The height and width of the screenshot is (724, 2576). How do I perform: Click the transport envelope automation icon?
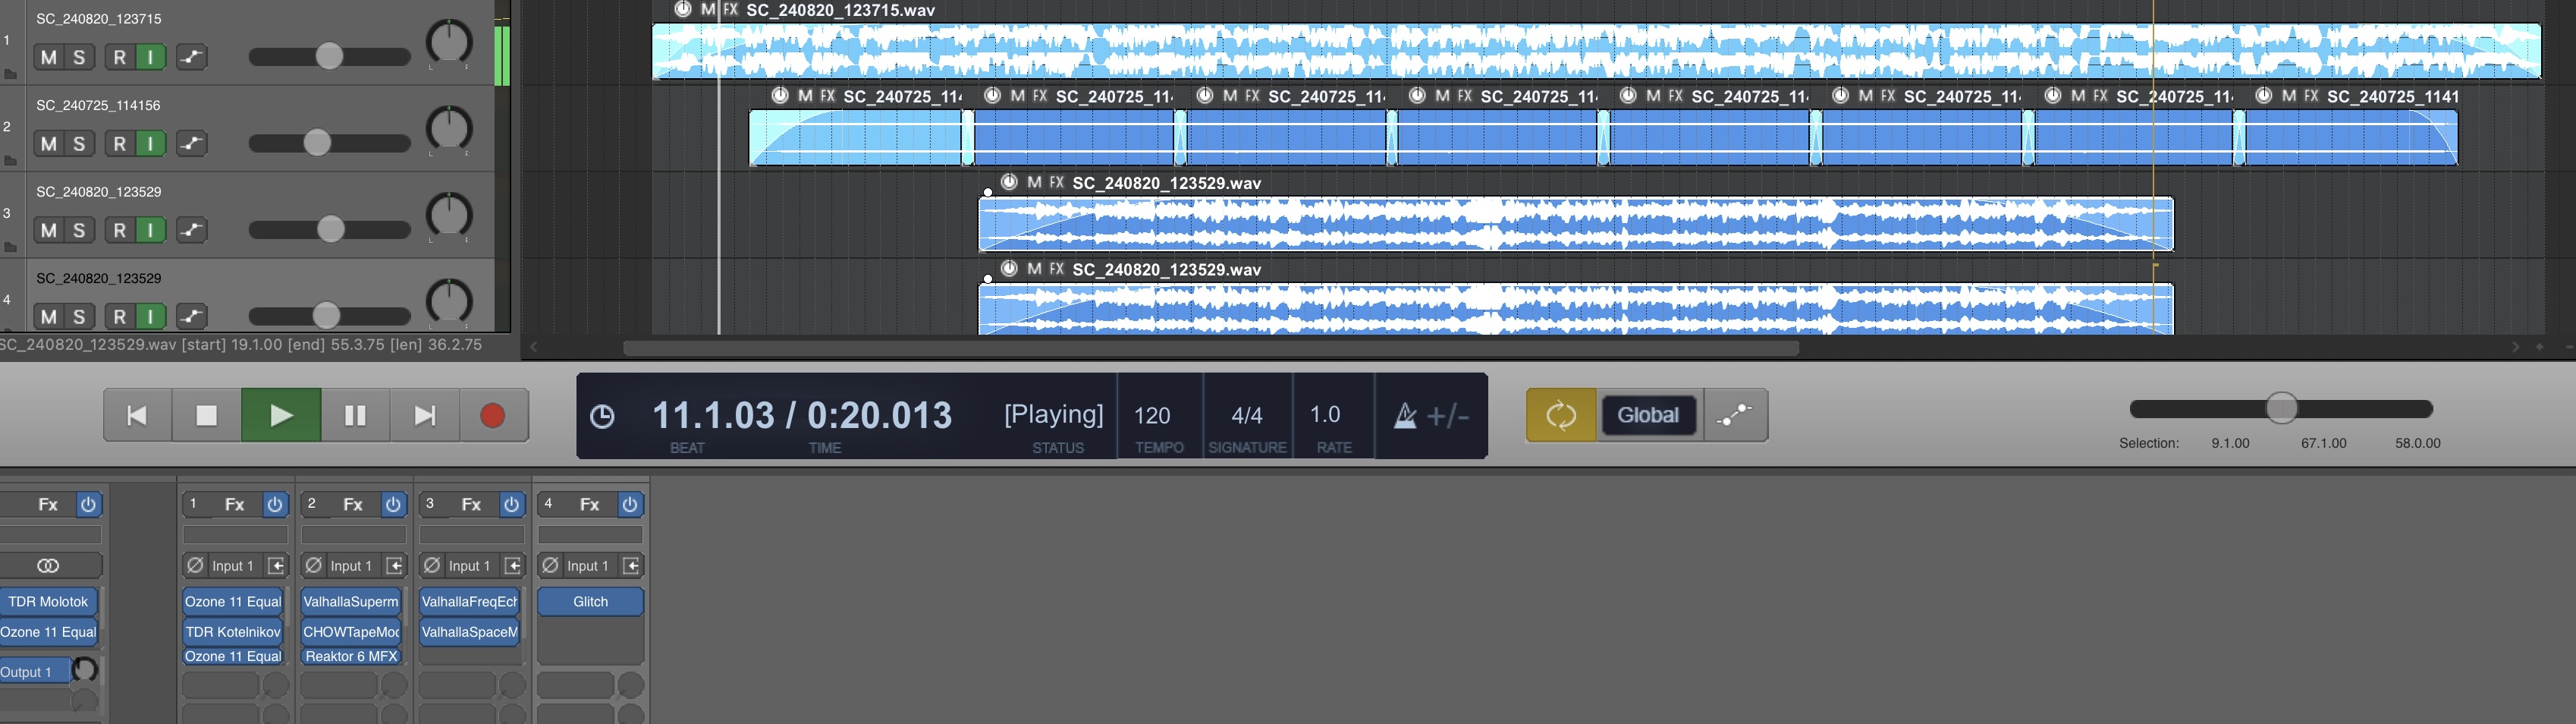pyautogui.click(x=1735, y=415)
